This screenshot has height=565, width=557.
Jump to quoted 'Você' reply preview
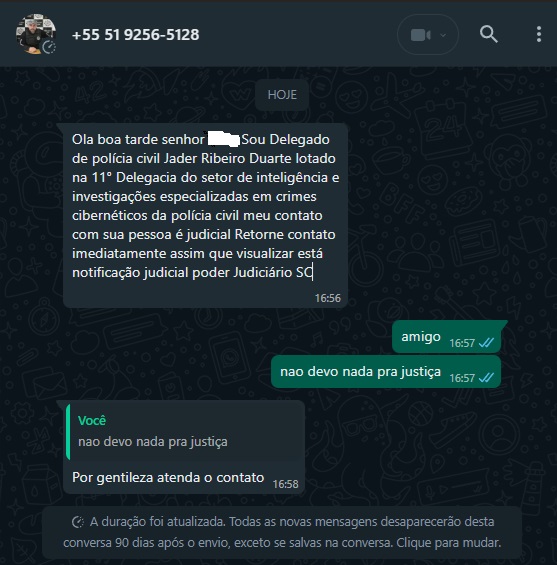(x=185, y=432)
